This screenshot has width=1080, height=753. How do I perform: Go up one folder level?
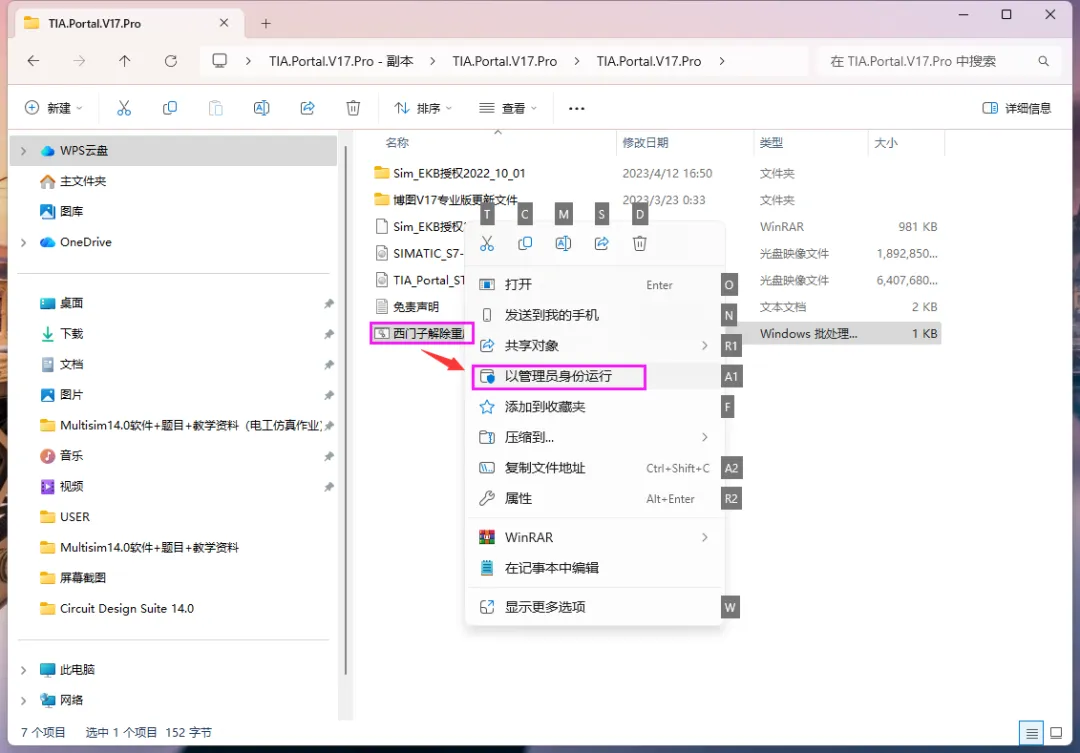point(125,61)
